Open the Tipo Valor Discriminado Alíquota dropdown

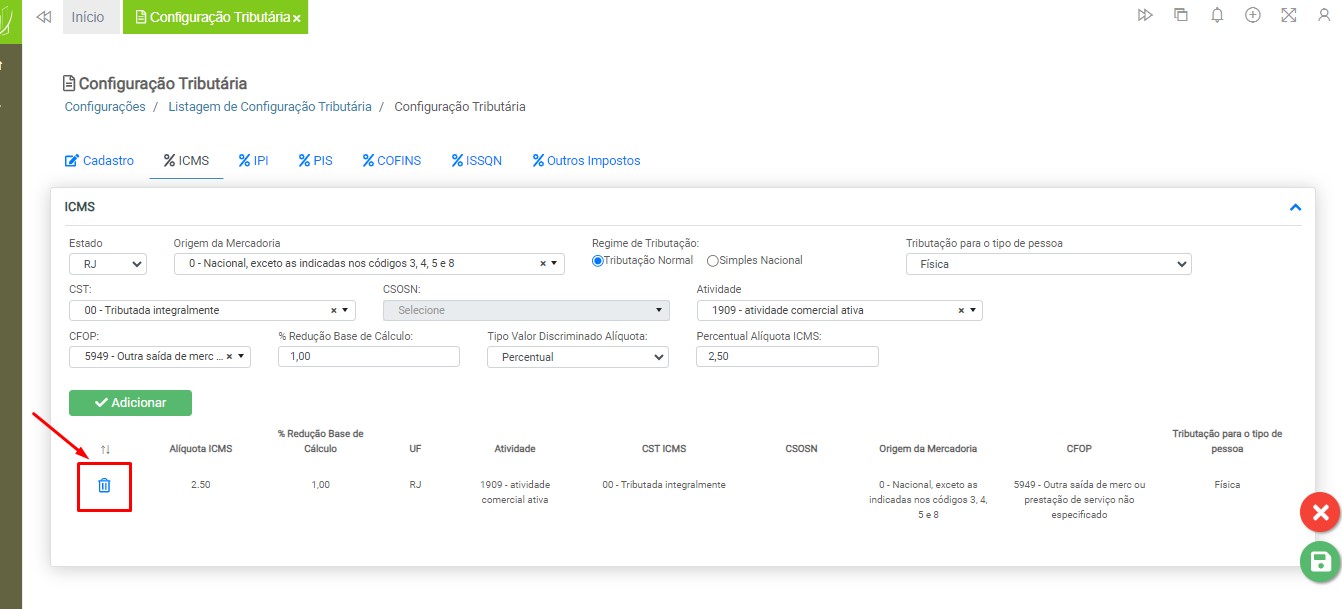577,357
